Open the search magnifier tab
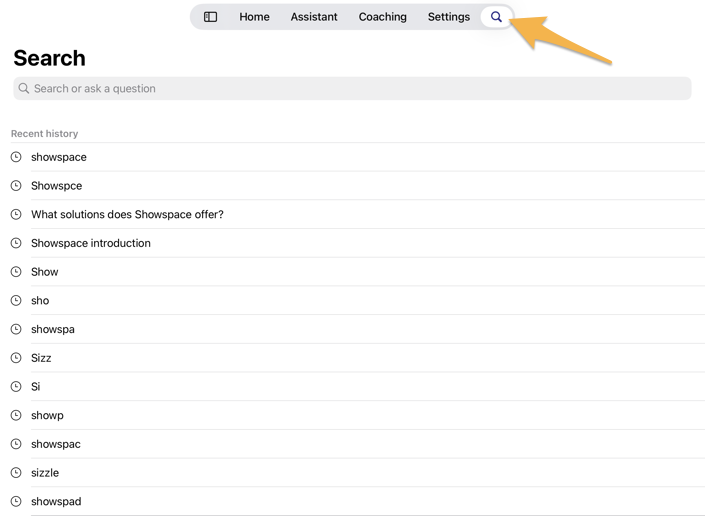This screenshot has height=516, width=705. [496, 17]
